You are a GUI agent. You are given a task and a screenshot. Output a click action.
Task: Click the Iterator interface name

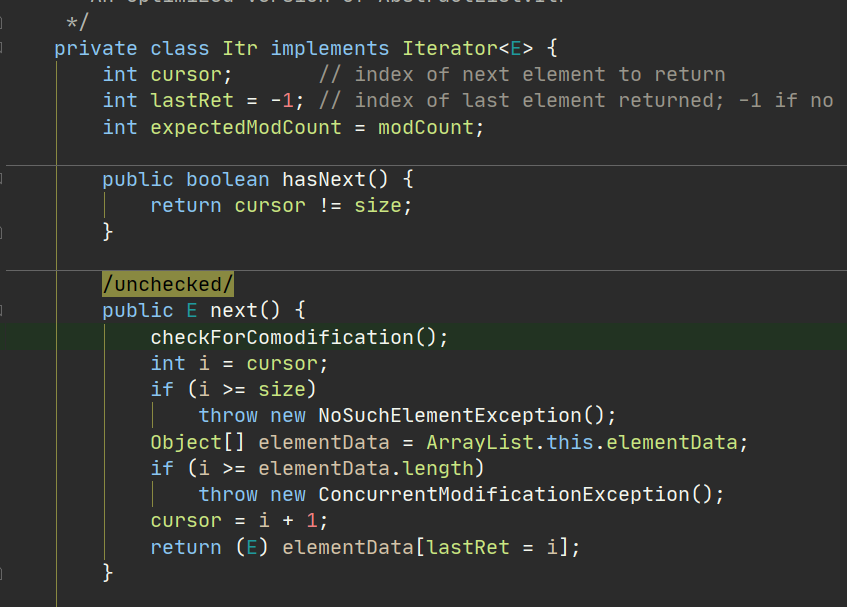click(449, 49)
